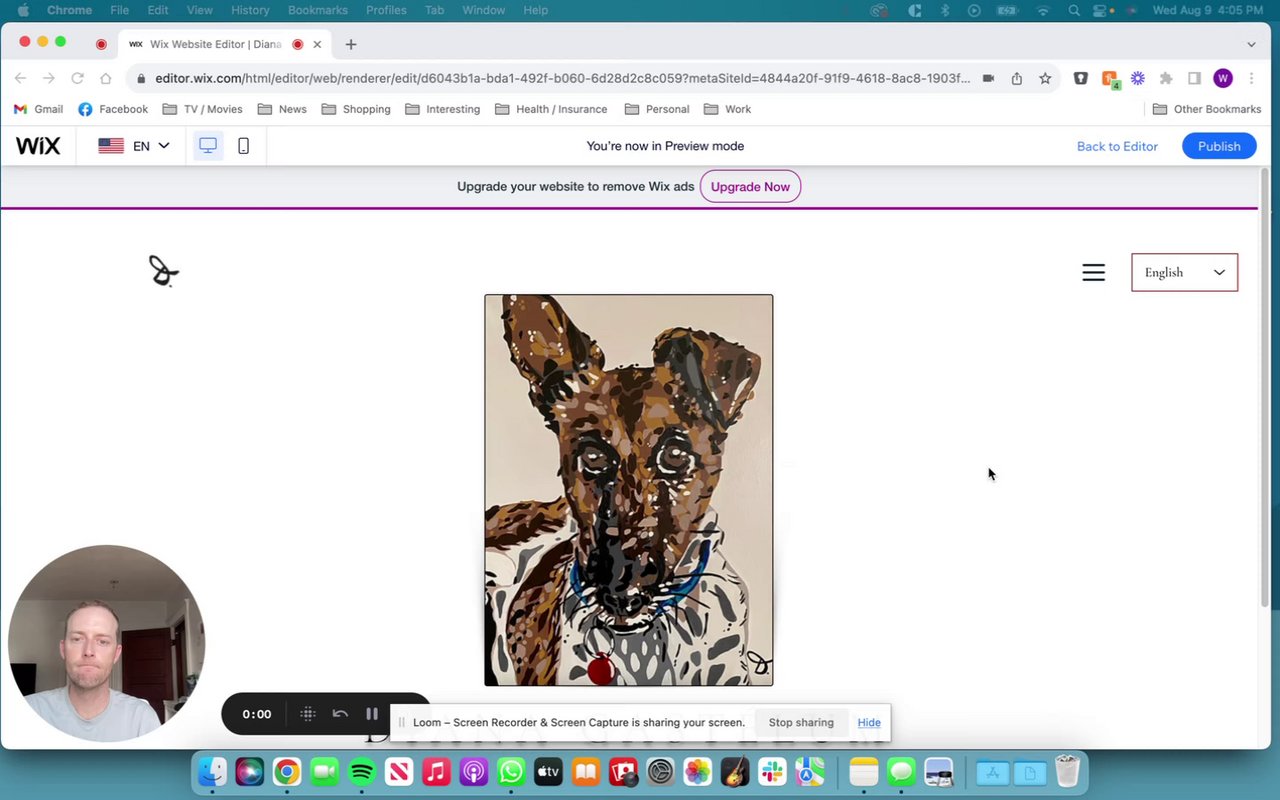Image resolution: width=1280 pixels, height=800 pixels.
Task: Open Spotlight search in menu bar
Action: click(x=1074, y=10)
